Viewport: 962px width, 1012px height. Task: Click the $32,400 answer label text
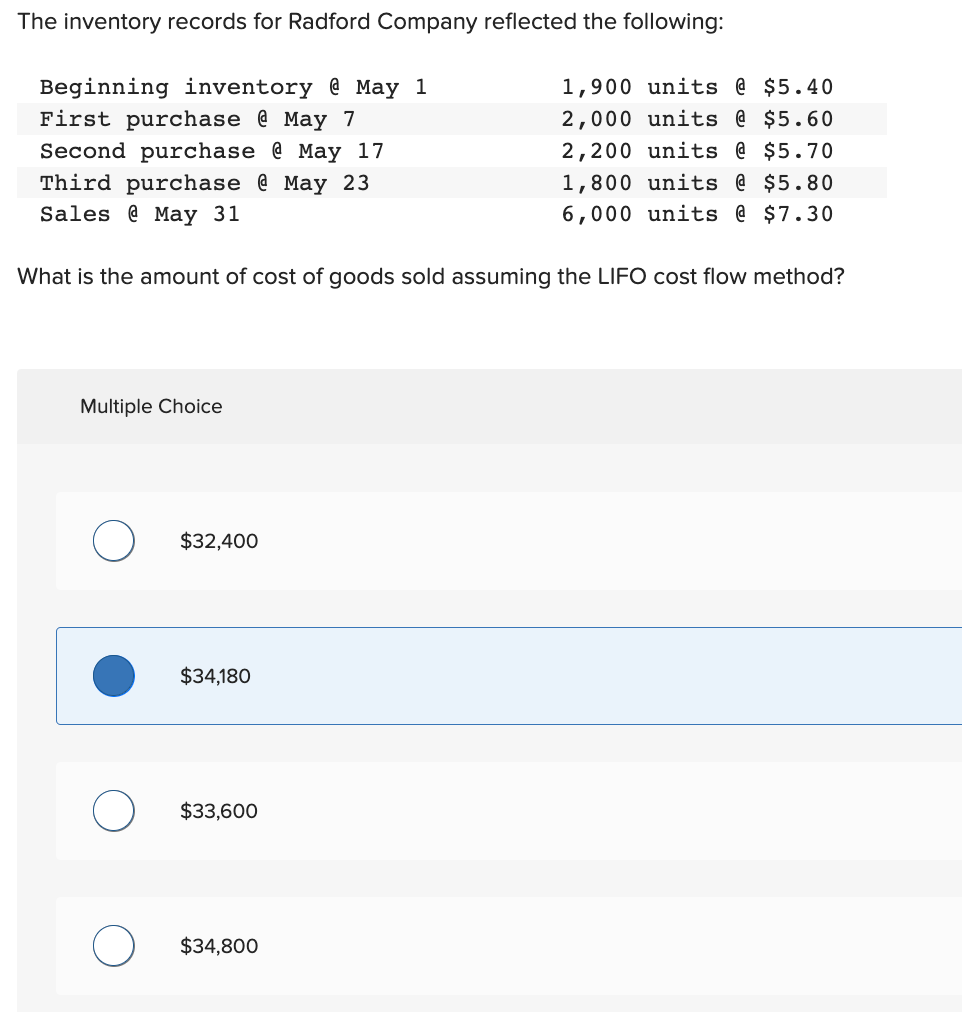tap(219, 540)
